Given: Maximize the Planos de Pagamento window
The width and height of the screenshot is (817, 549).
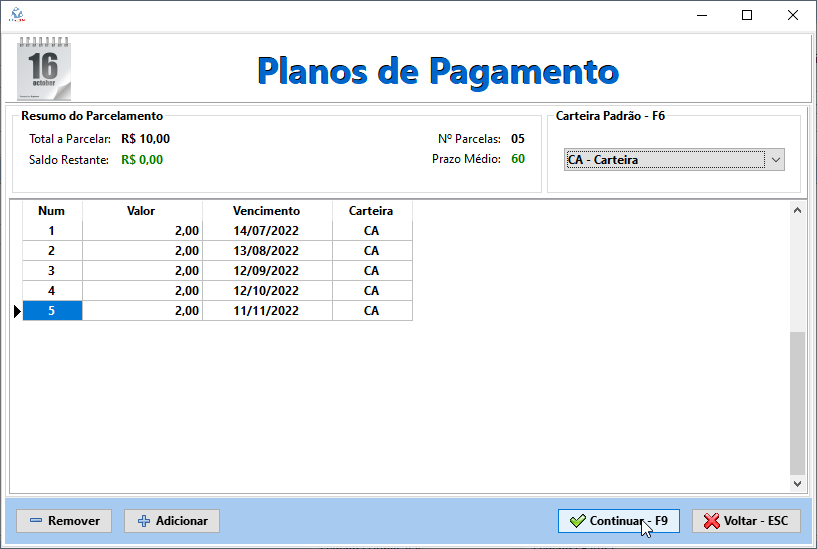Looking at the screenshot, I should coord(747,15).
